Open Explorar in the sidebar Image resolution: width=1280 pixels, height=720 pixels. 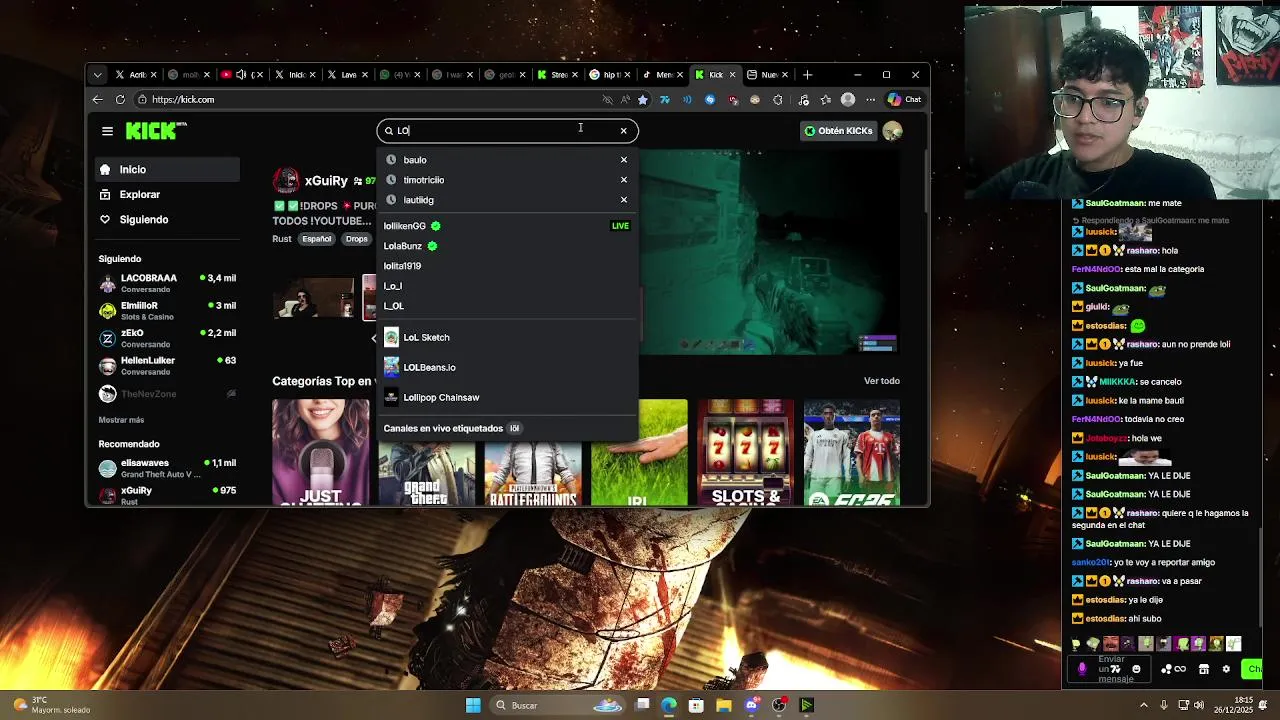coord(168,195)
